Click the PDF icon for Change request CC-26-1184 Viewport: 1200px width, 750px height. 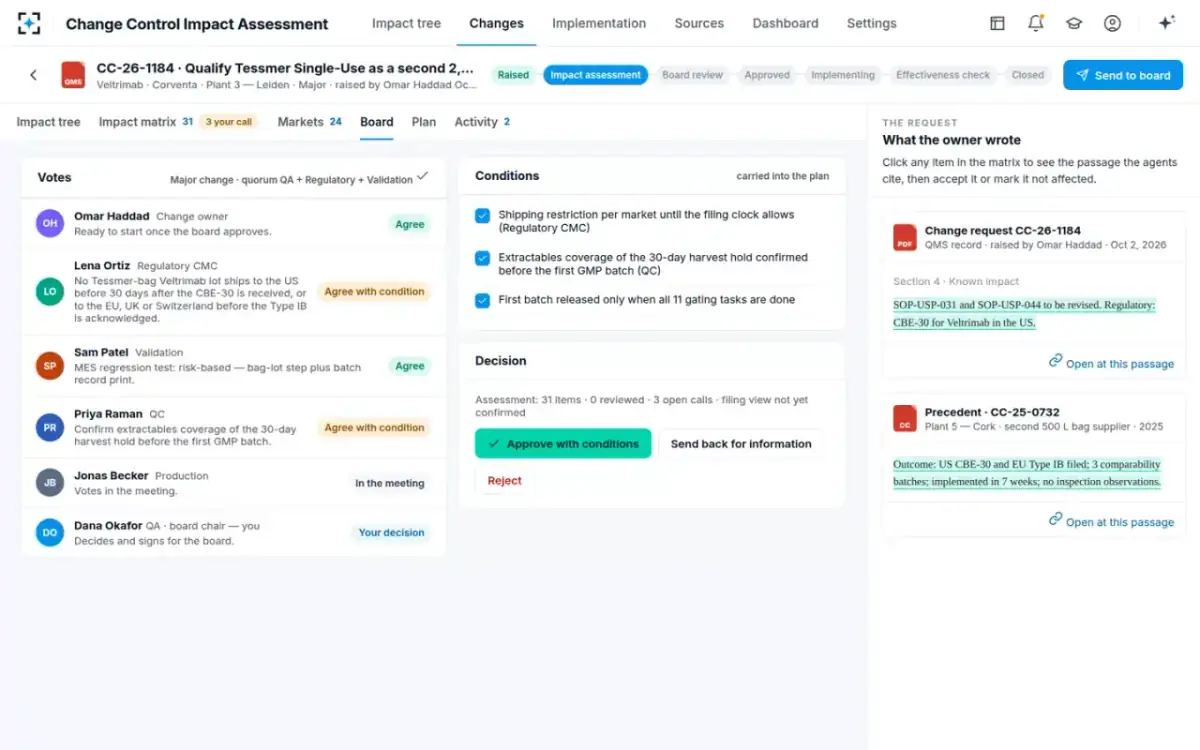tap(905, 237)
